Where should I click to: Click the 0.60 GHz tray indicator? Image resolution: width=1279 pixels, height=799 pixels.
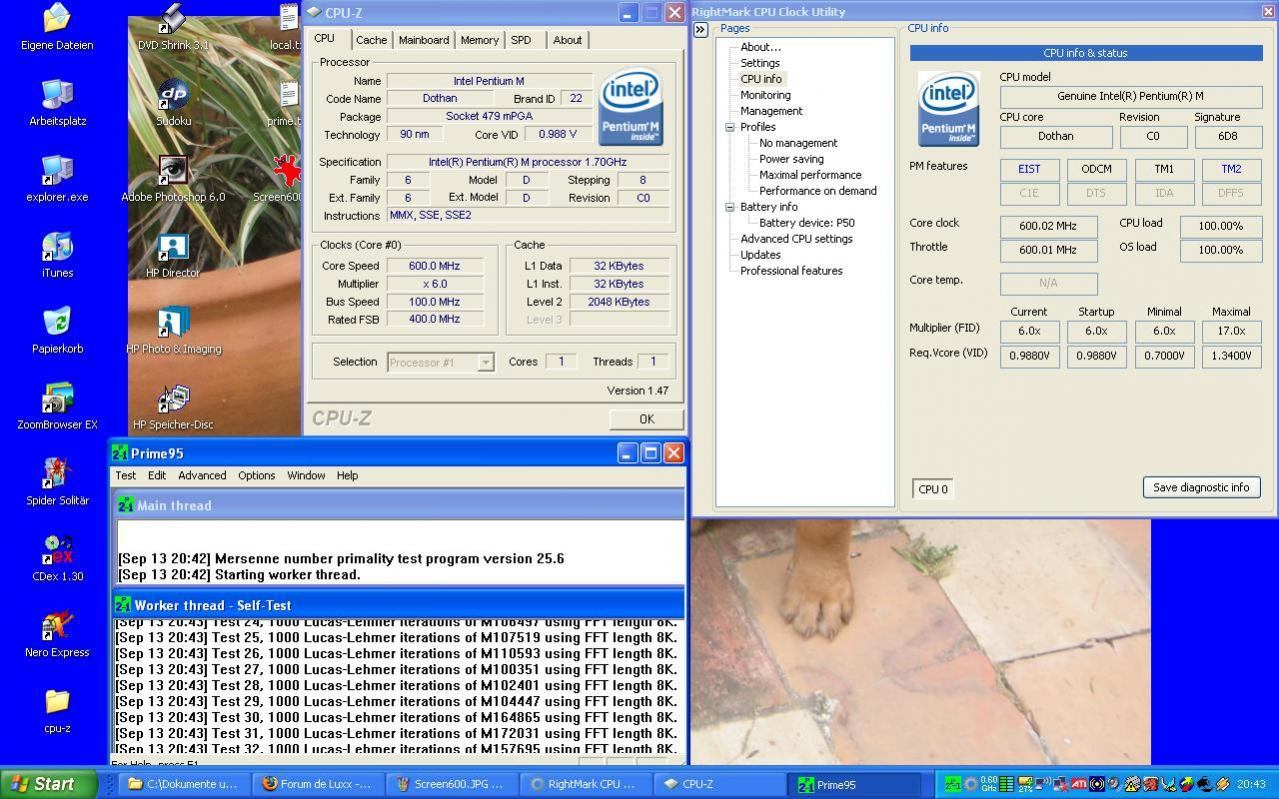[988, 784]
